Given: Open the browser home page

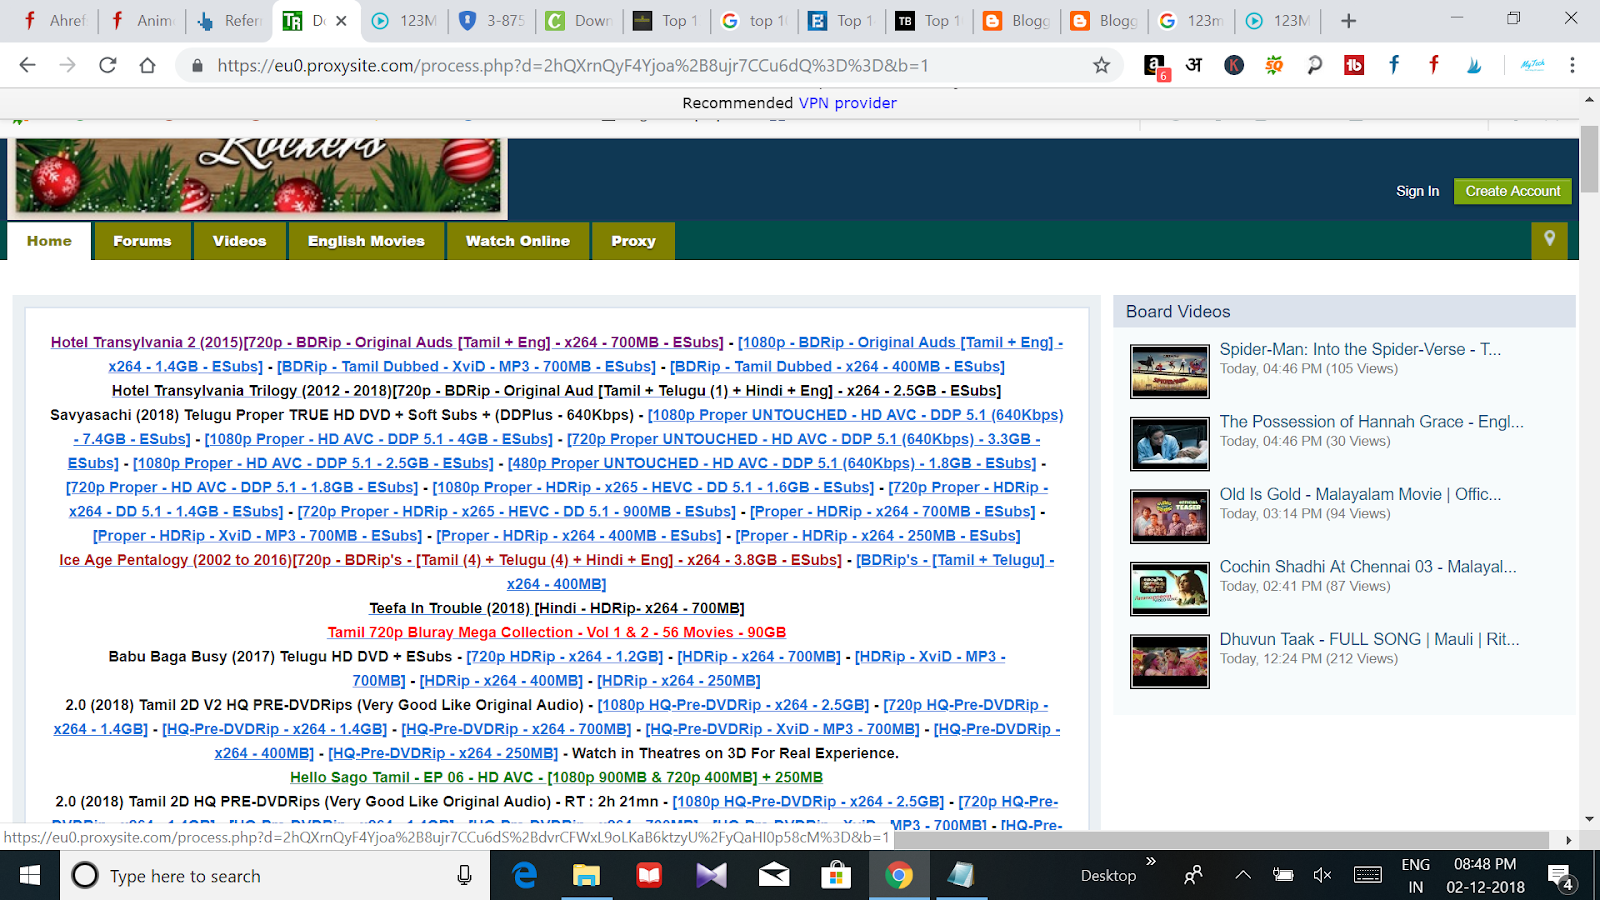Looking at the screenshot, I should (147, 65).
